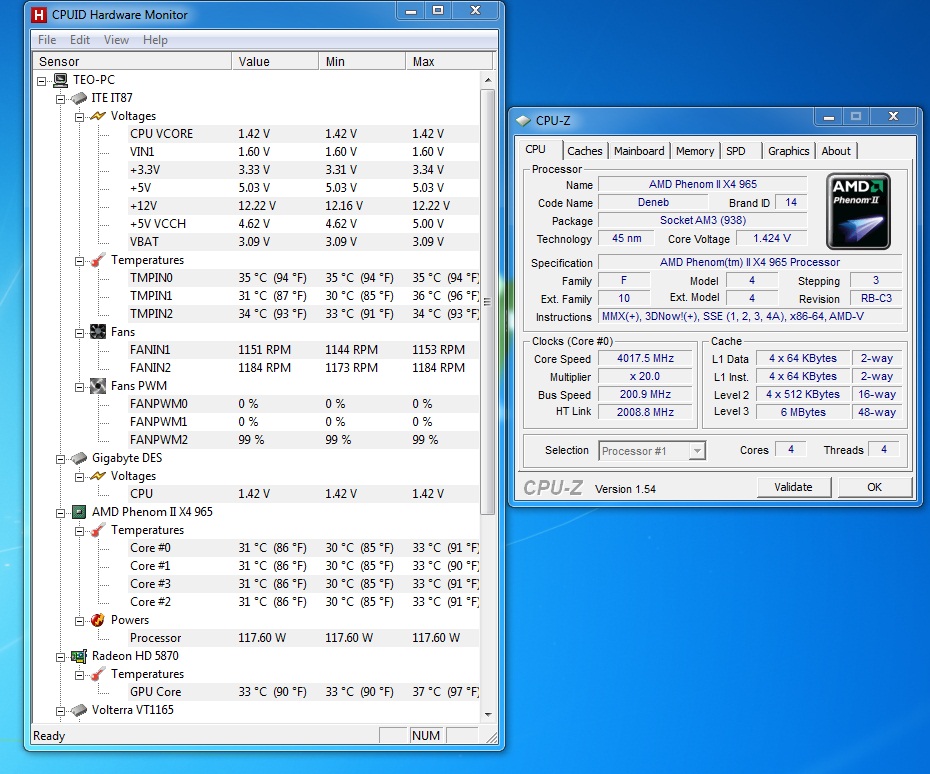Select the GPU Core temperature row
The width and height of the screenshot is (930, 774).
304,692
